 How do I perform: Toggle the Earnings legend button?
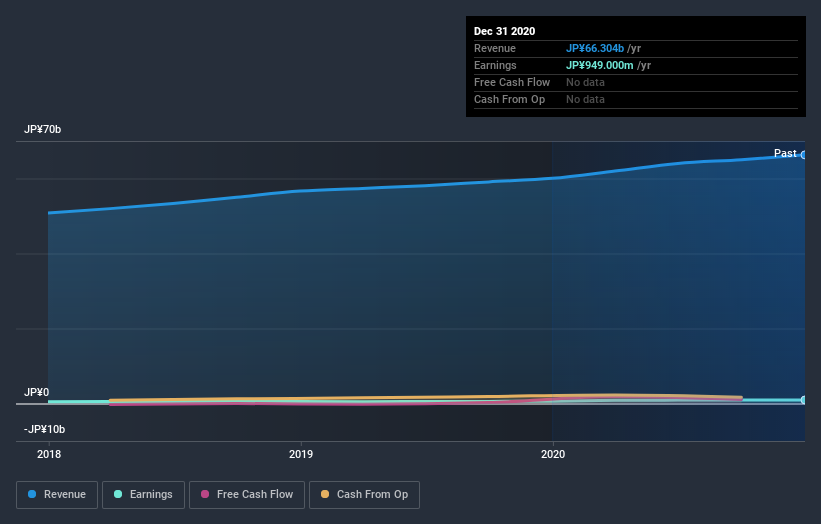pyautogui.click(x=143, y=495)
